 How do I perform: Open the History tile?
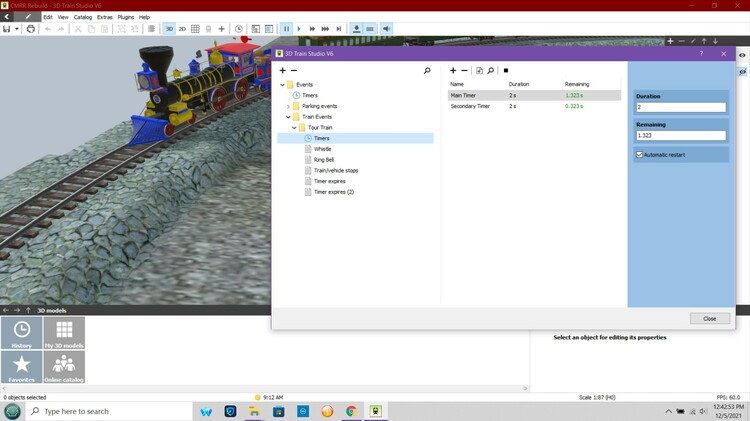click(22, 333)
